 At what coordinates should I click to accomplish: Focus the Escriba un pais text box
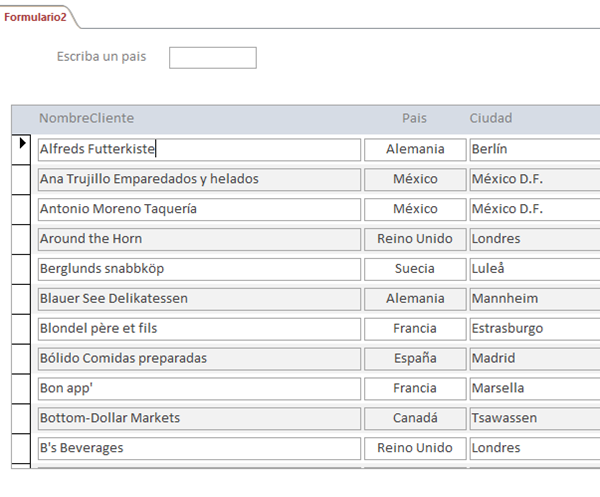click(213, 58)
